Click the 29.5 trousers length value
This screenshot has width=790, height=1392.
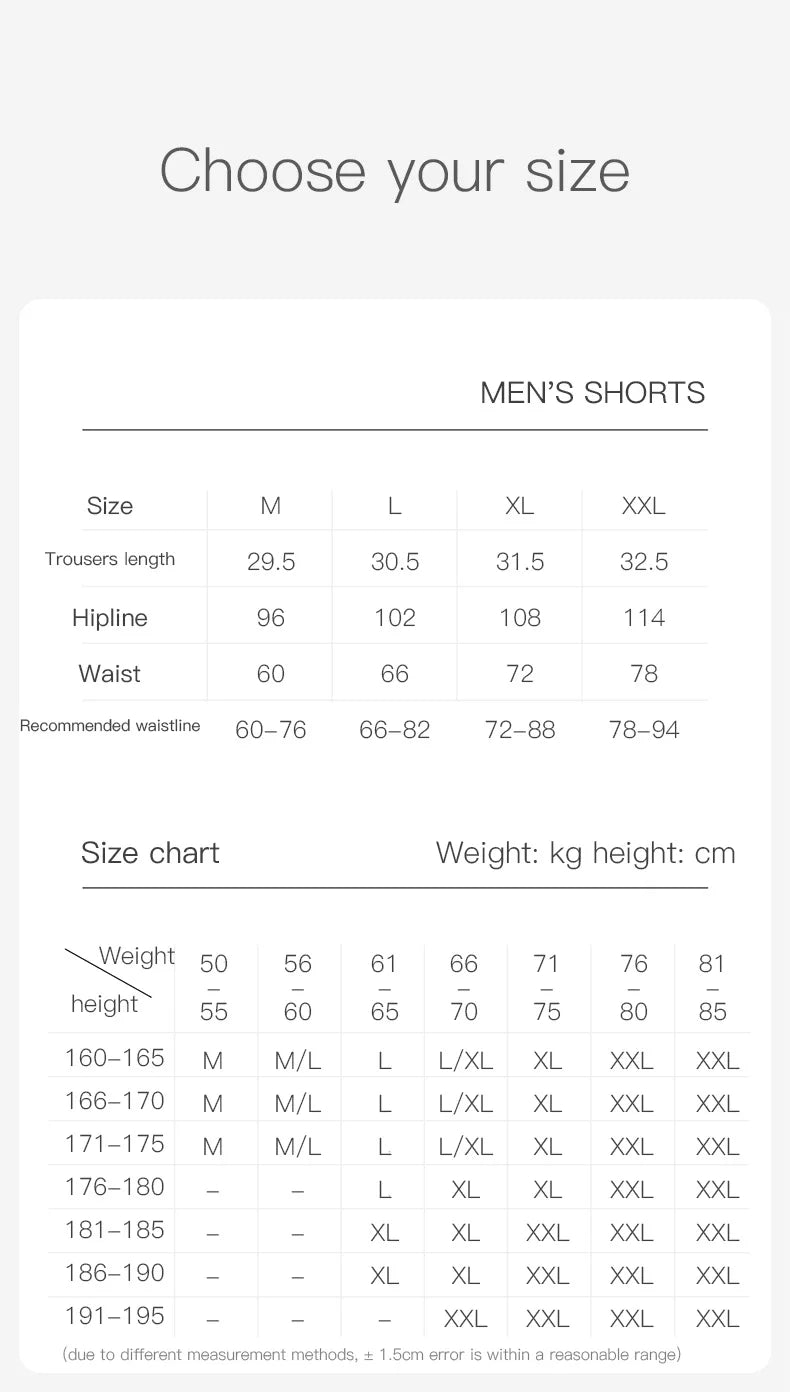pyautogui.click(x=271, y=562)
